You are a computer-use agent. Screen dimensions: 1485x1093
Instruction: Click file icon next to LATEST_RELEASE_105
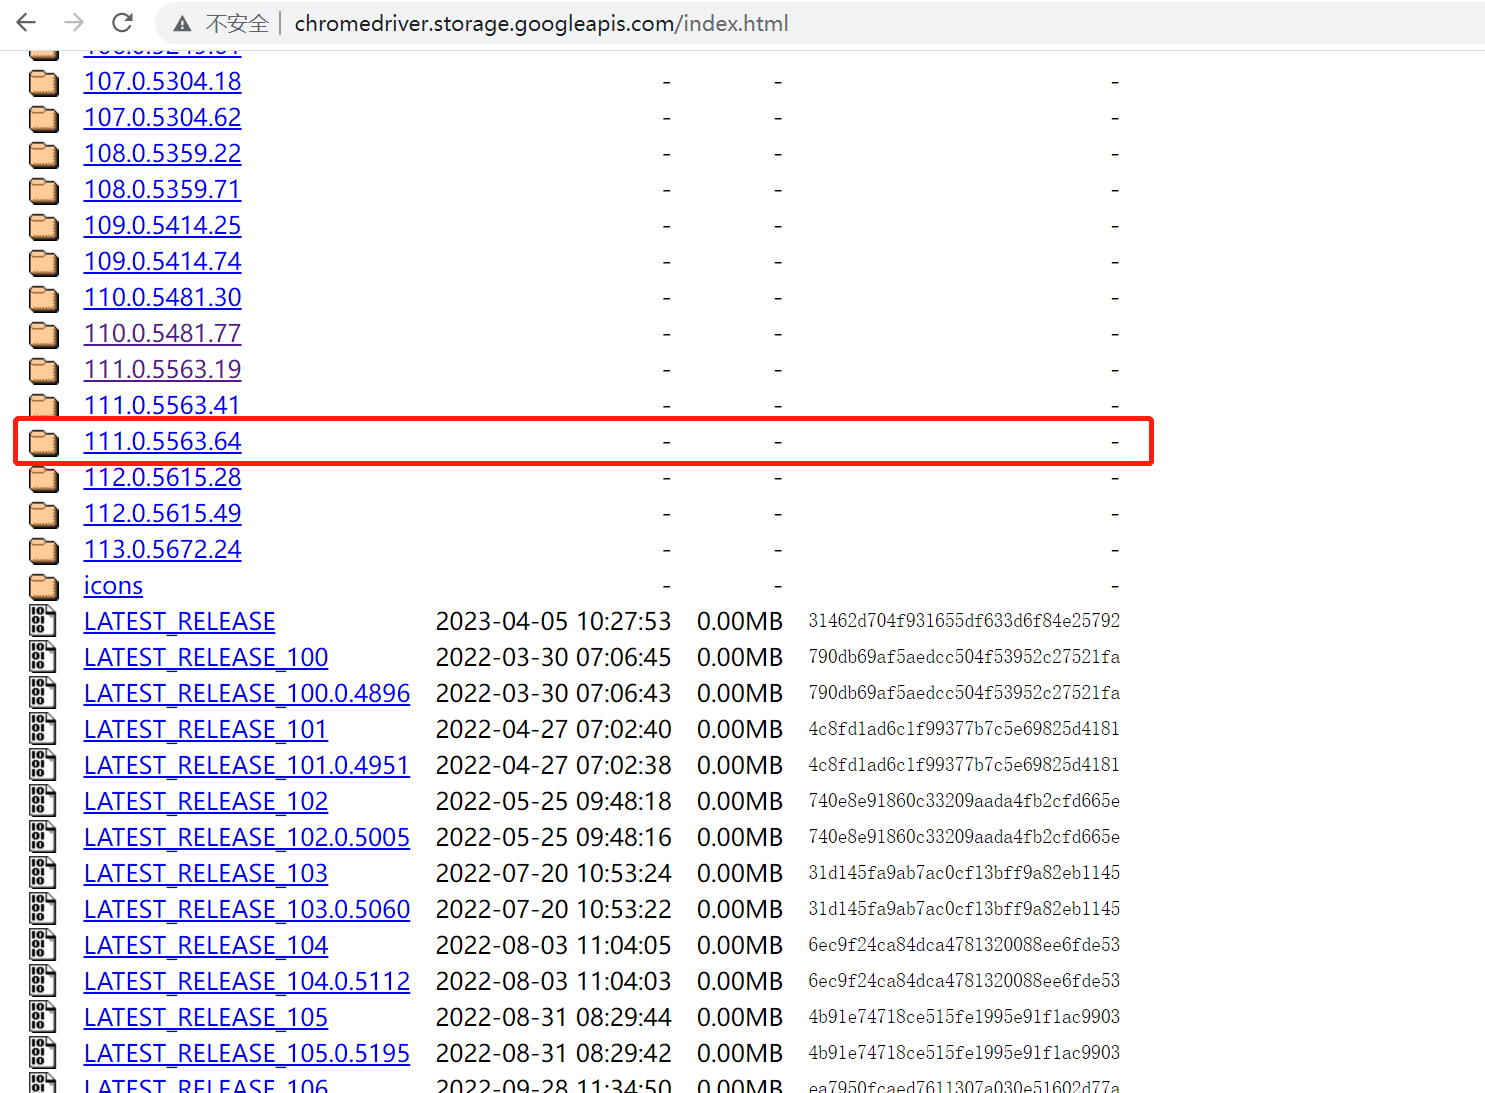click(42, 1017)
